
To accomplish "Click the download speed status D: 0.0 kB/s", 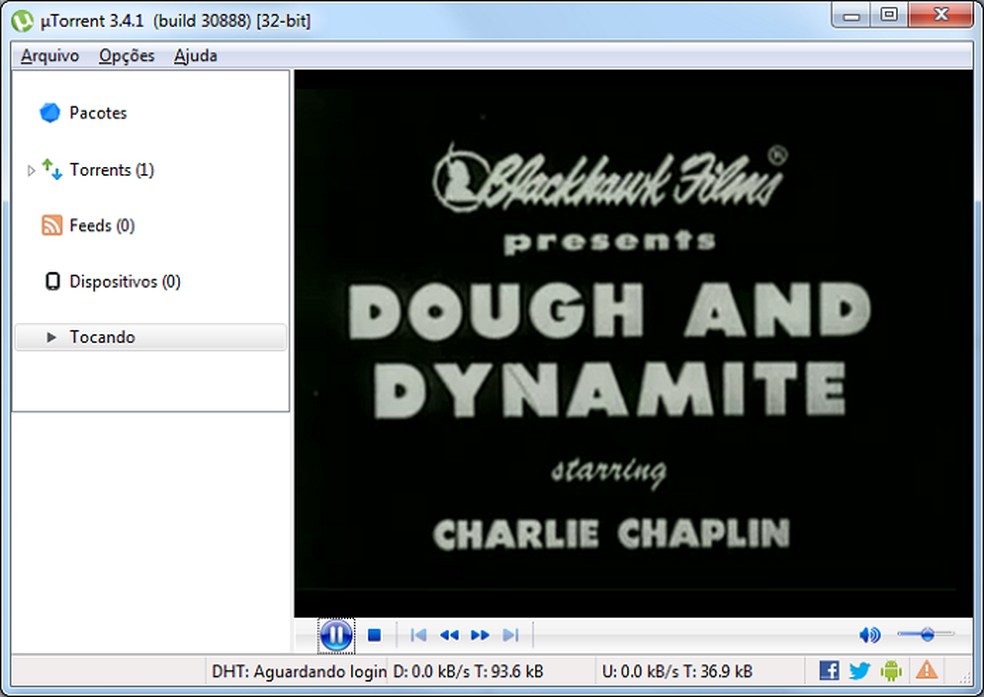I will tap(468, 671).
